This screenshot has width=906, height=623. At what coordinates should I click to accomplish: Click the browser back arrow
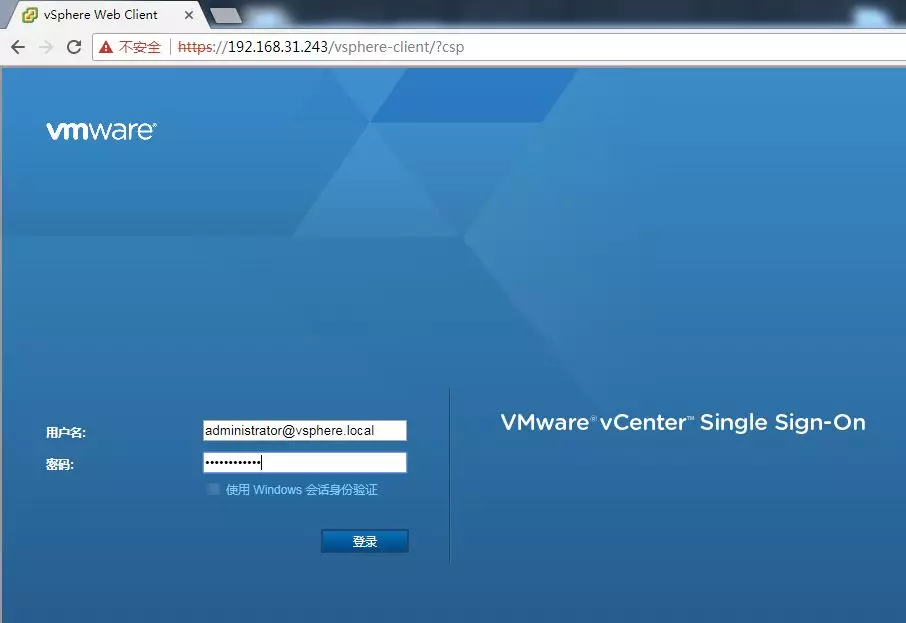coord(18,47)
